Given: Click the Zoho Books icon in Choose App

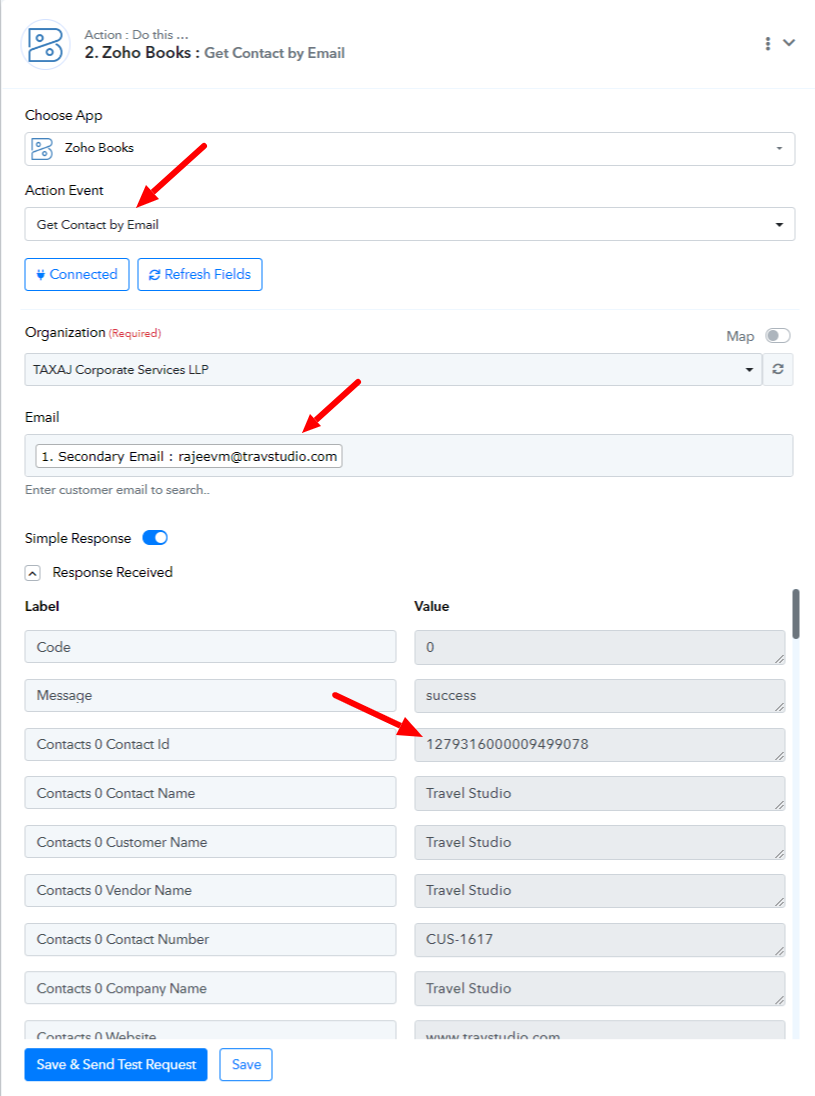Looking at the screenshot, I should tap(42, 148).
